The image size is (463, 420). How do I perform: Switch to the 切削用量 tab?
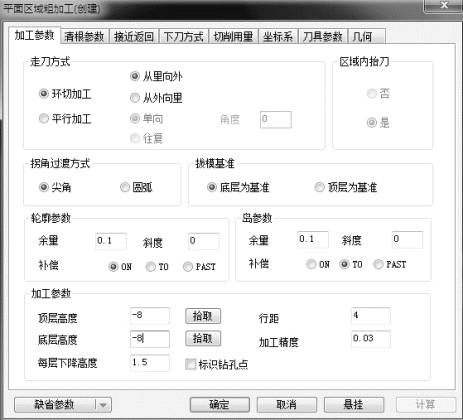tap(233, 36)
